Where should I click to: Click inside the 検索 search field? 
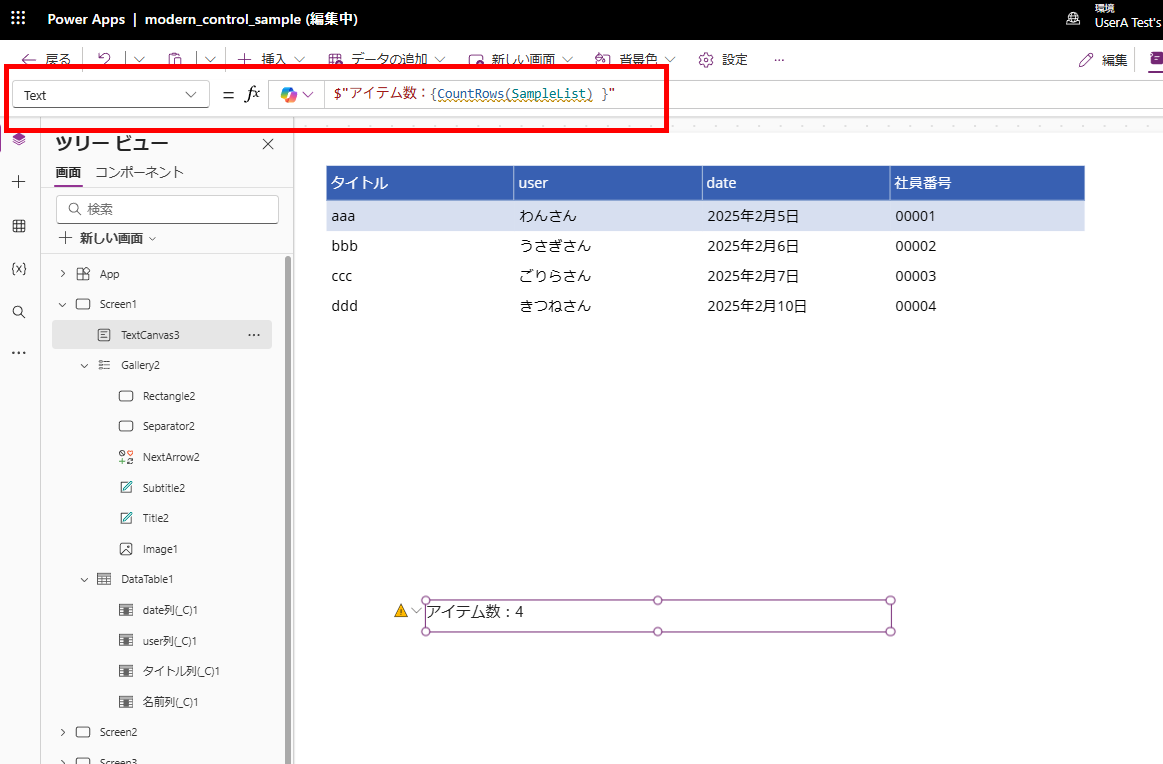pyautogui.click(x=167, y=210)
